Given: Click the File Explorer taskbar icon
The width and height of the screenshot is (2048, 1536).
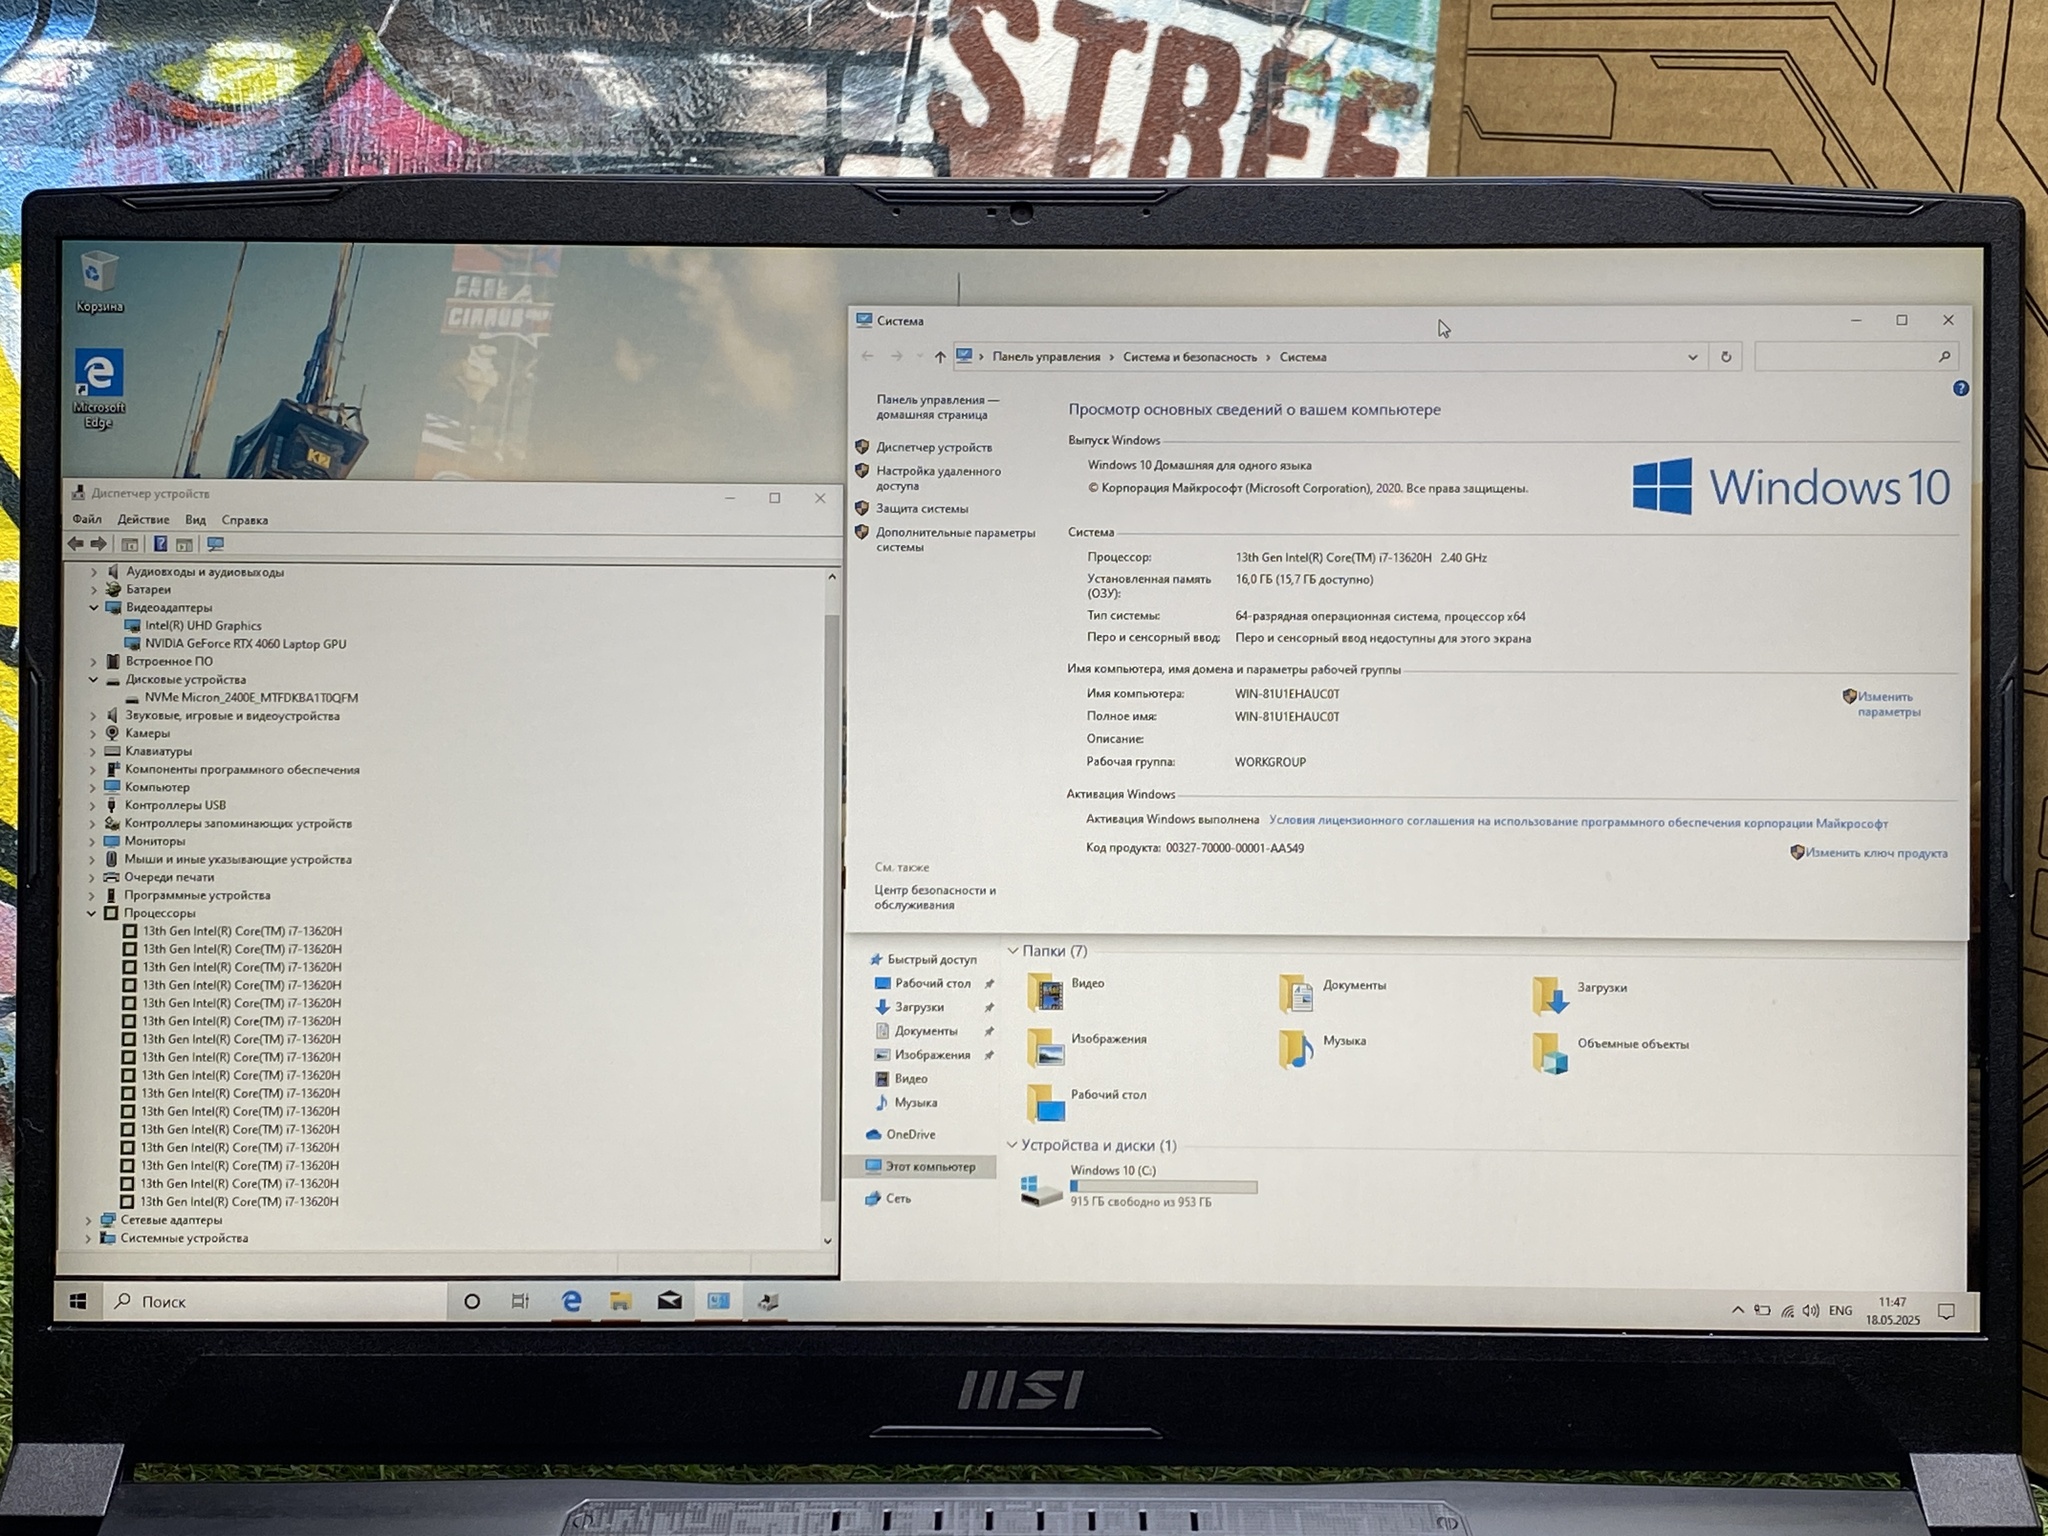Looking at the screenshot, I should coord(620,1301).
